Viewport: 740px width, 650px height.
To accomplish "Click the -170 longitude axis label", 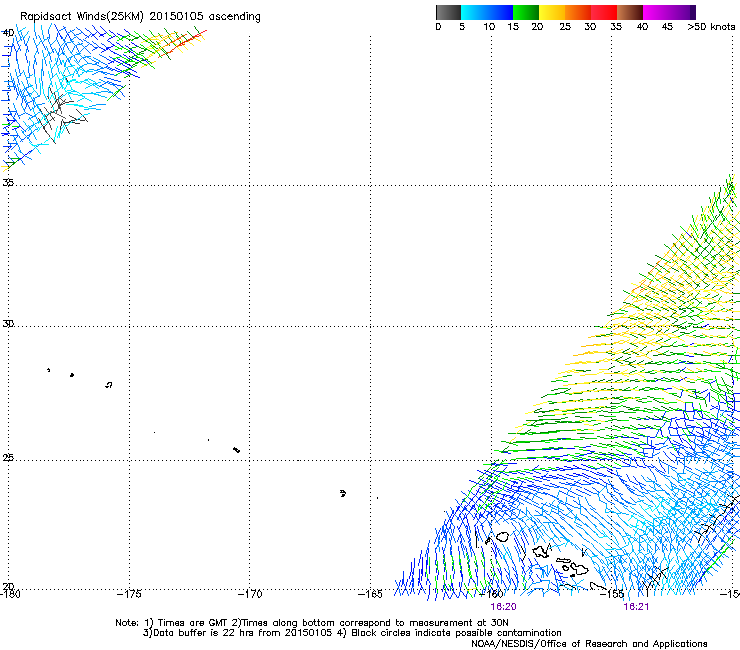I will click(x=248, y=594).
